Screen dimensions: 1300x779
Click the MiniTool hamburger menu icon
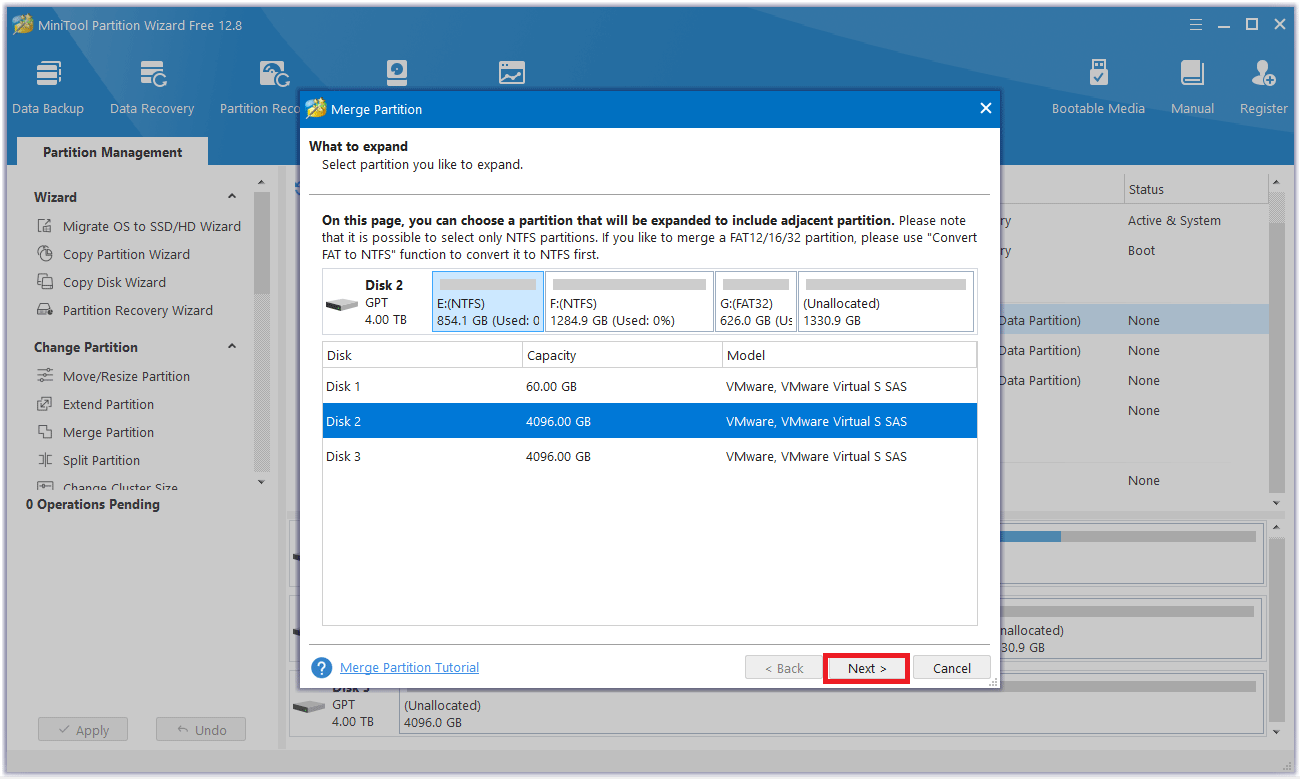point(1197,24)
